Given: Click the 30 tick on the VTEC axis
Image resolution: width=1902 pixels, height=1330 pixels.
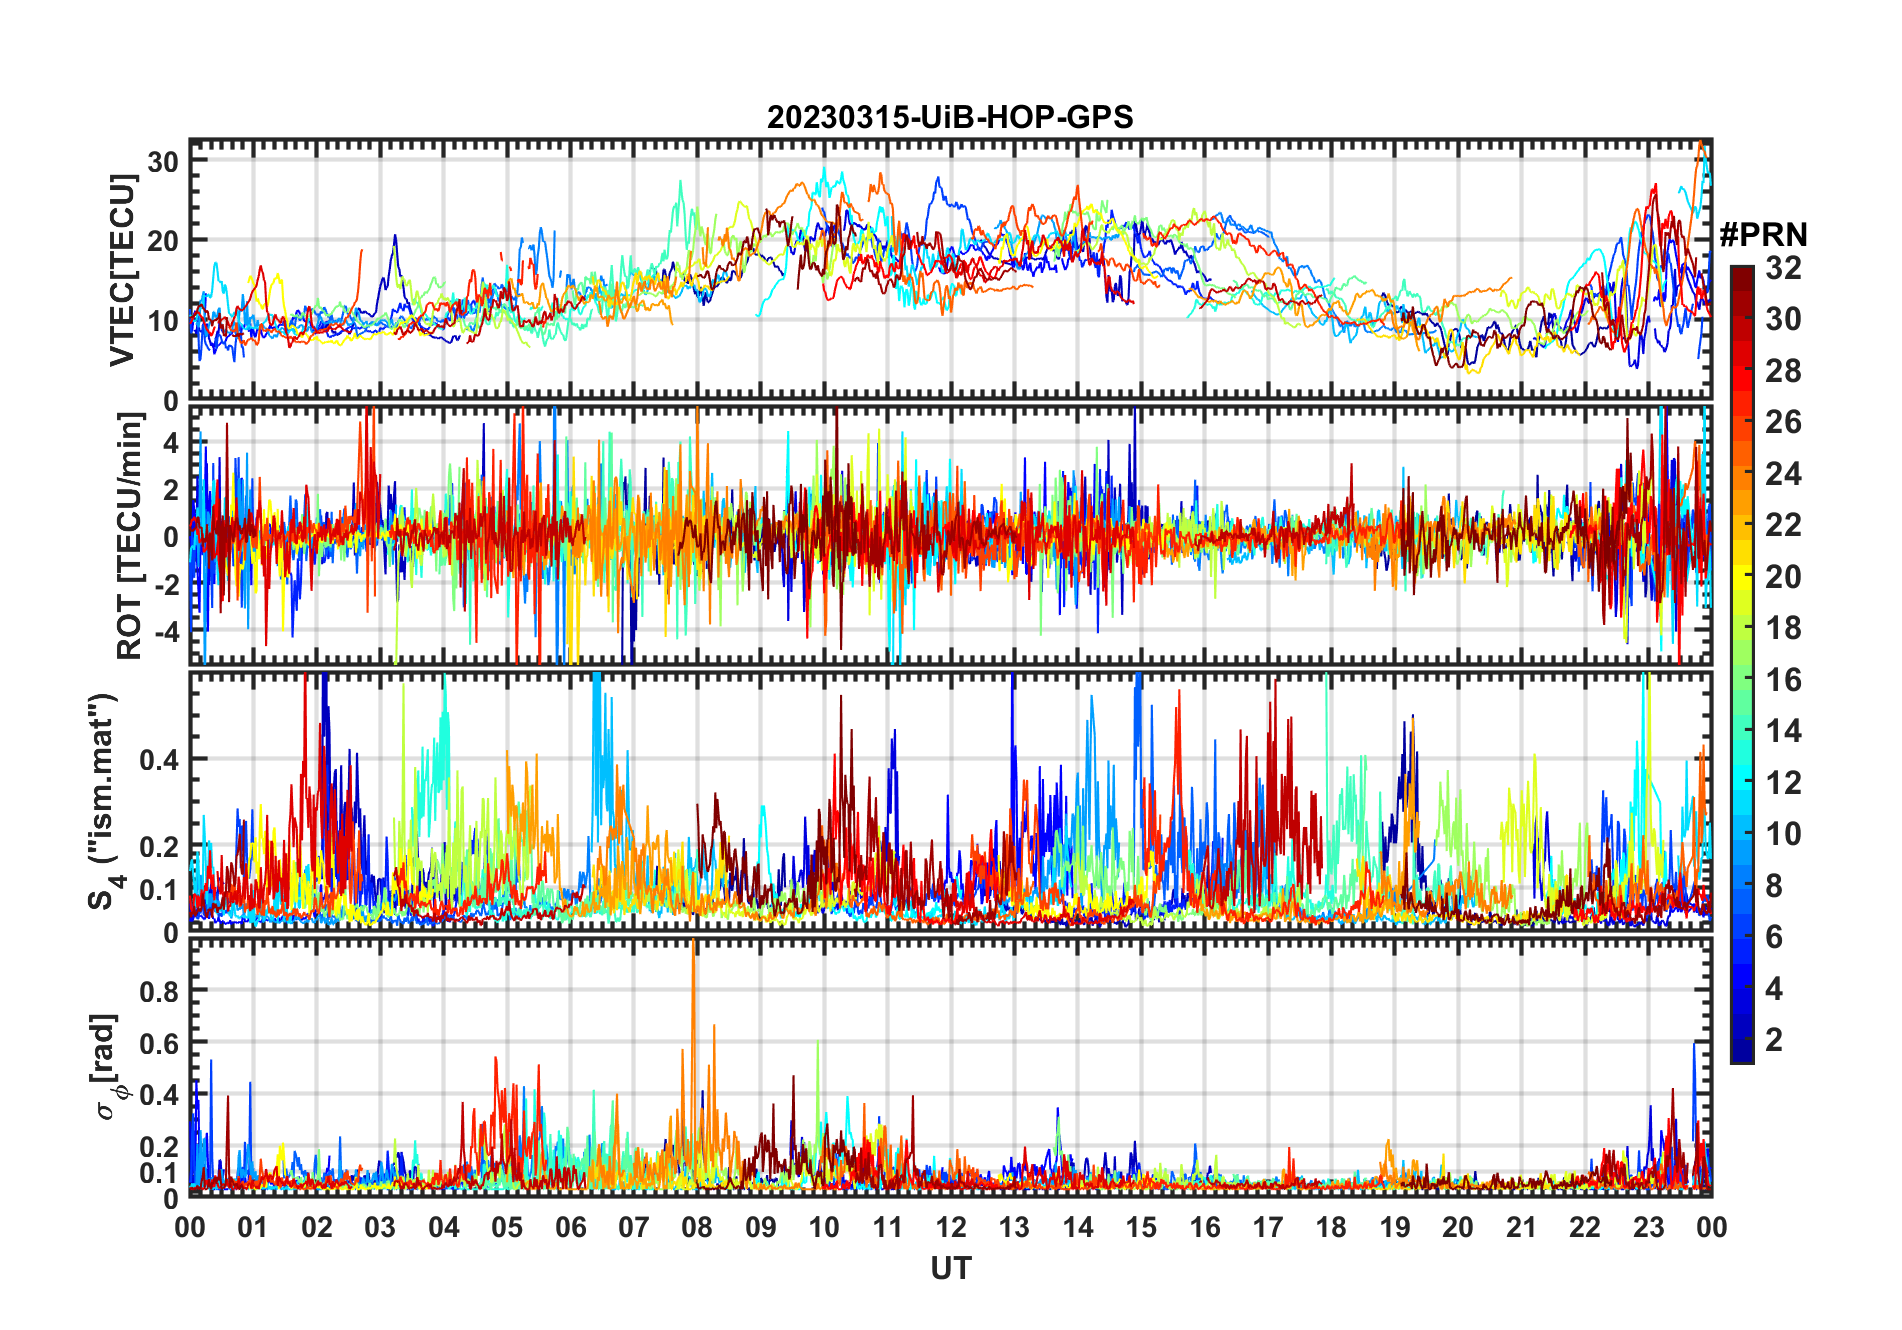Looking at the screenshot, I should pos(164,161).
